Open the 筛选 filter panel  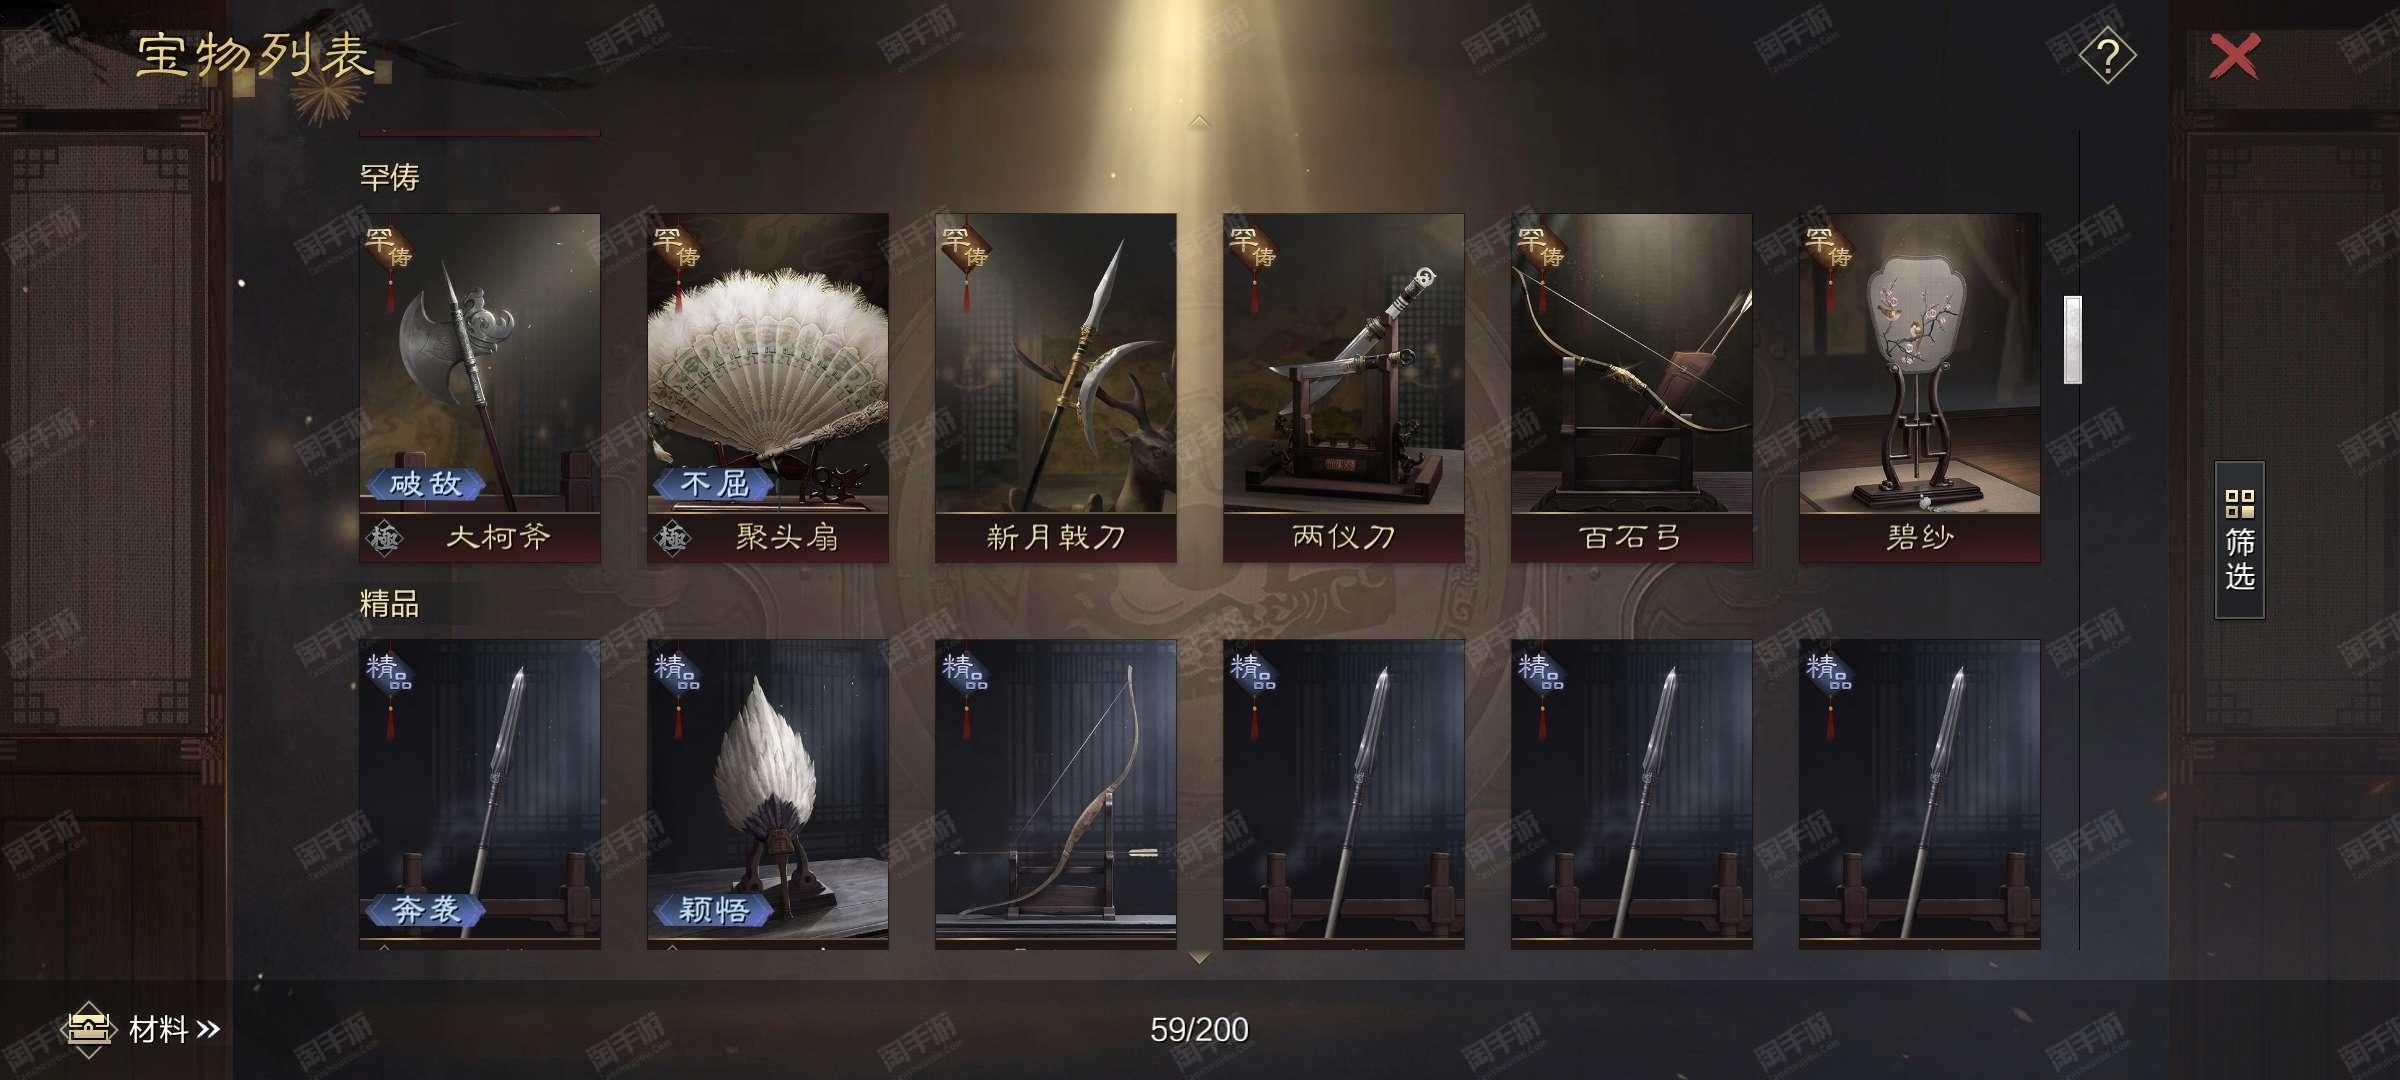(x=2239, y=540)
